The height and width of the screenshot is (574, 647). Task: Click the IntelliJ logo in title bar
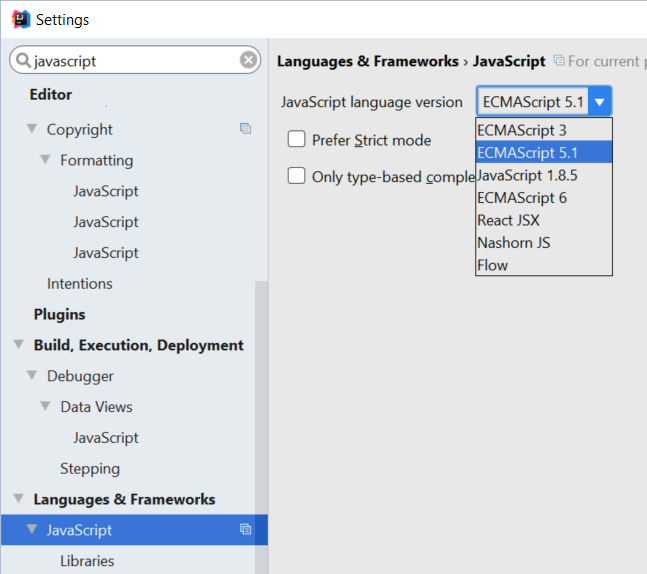click(19, 19)
